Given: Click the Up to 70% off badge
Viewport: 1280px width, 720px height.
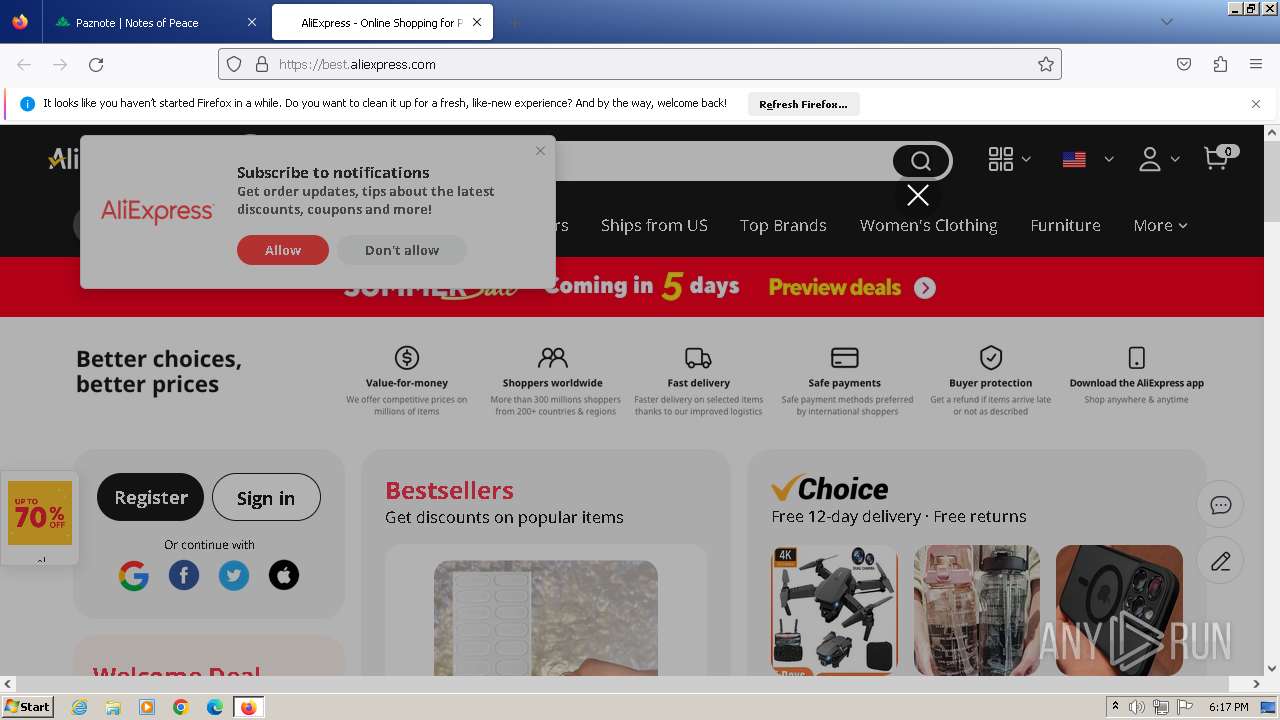Looking at the screenshot, I should click(x=40, y=513).
